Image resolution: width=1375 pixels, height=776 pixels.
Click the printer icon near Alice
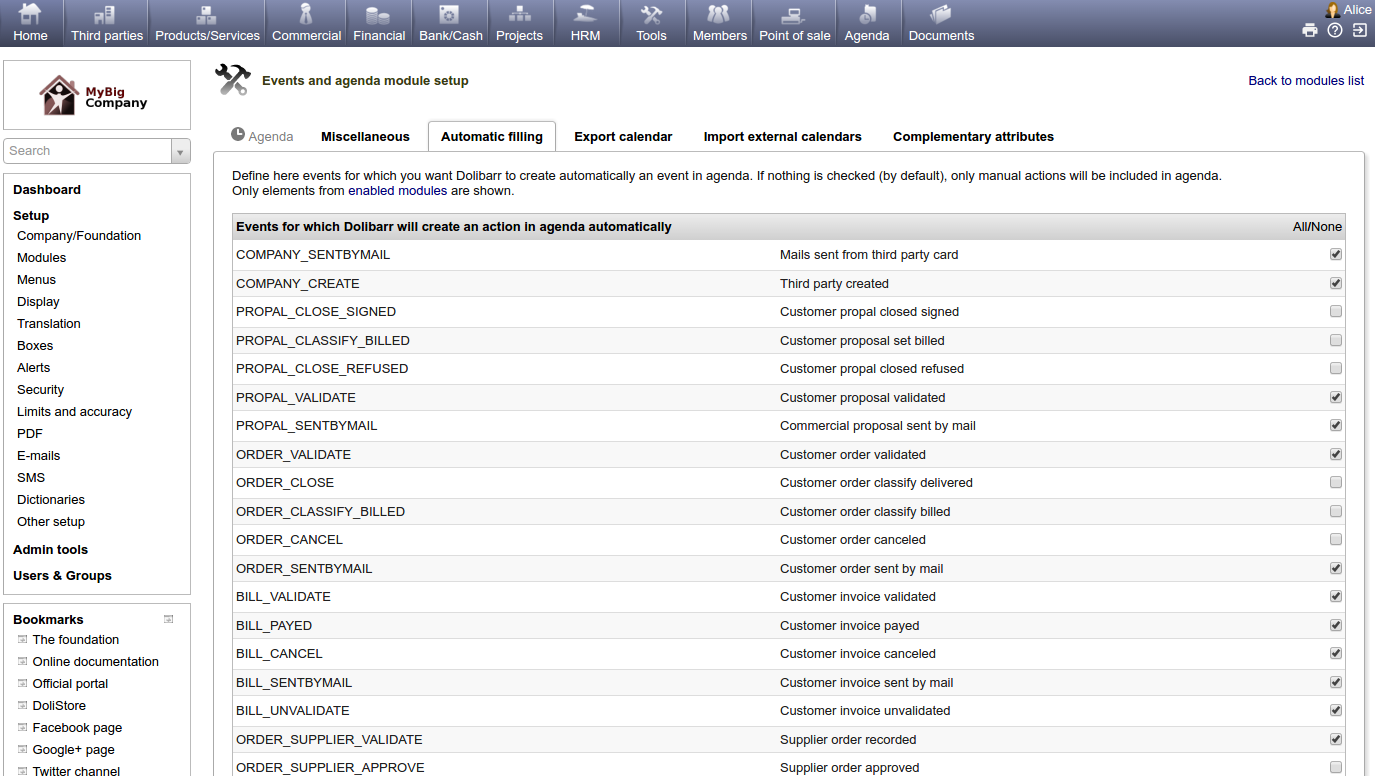click(1310, 30)
